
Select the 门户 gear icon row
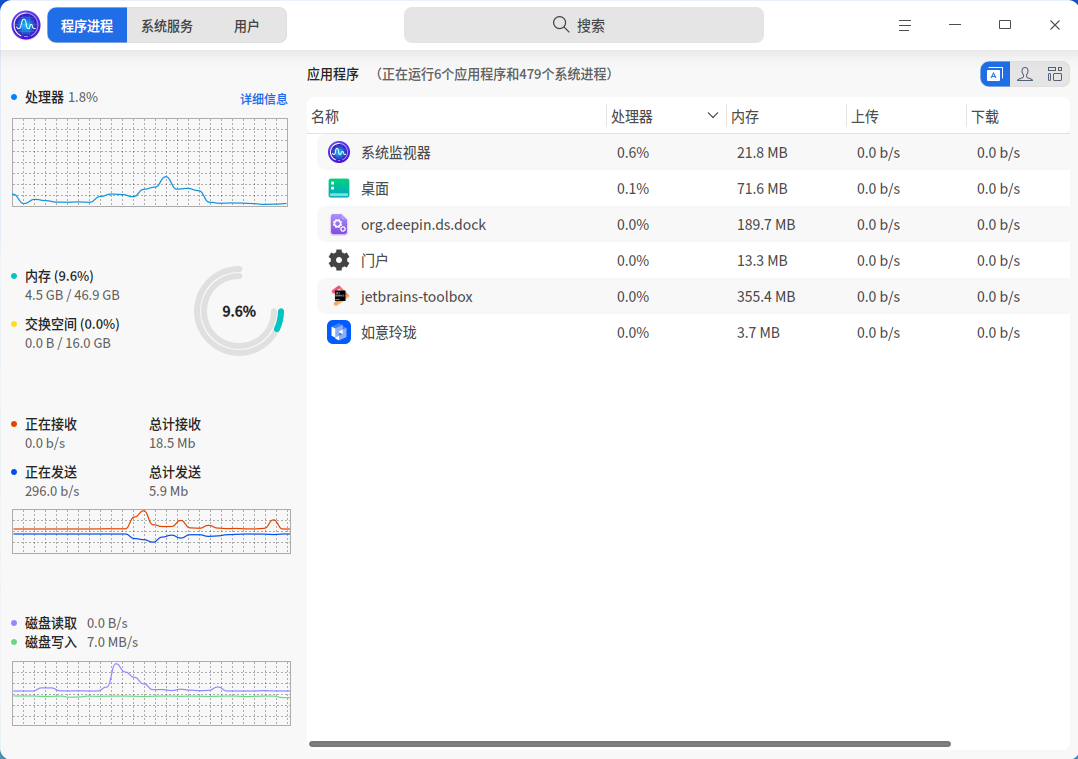338,261
